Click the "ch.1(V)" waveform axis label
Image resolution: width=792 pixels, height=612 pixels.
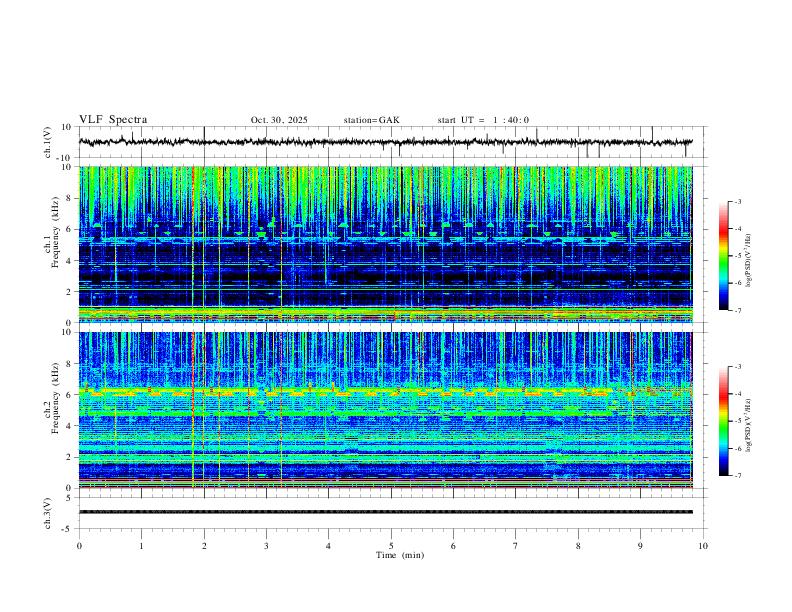[x=48, y=142]
